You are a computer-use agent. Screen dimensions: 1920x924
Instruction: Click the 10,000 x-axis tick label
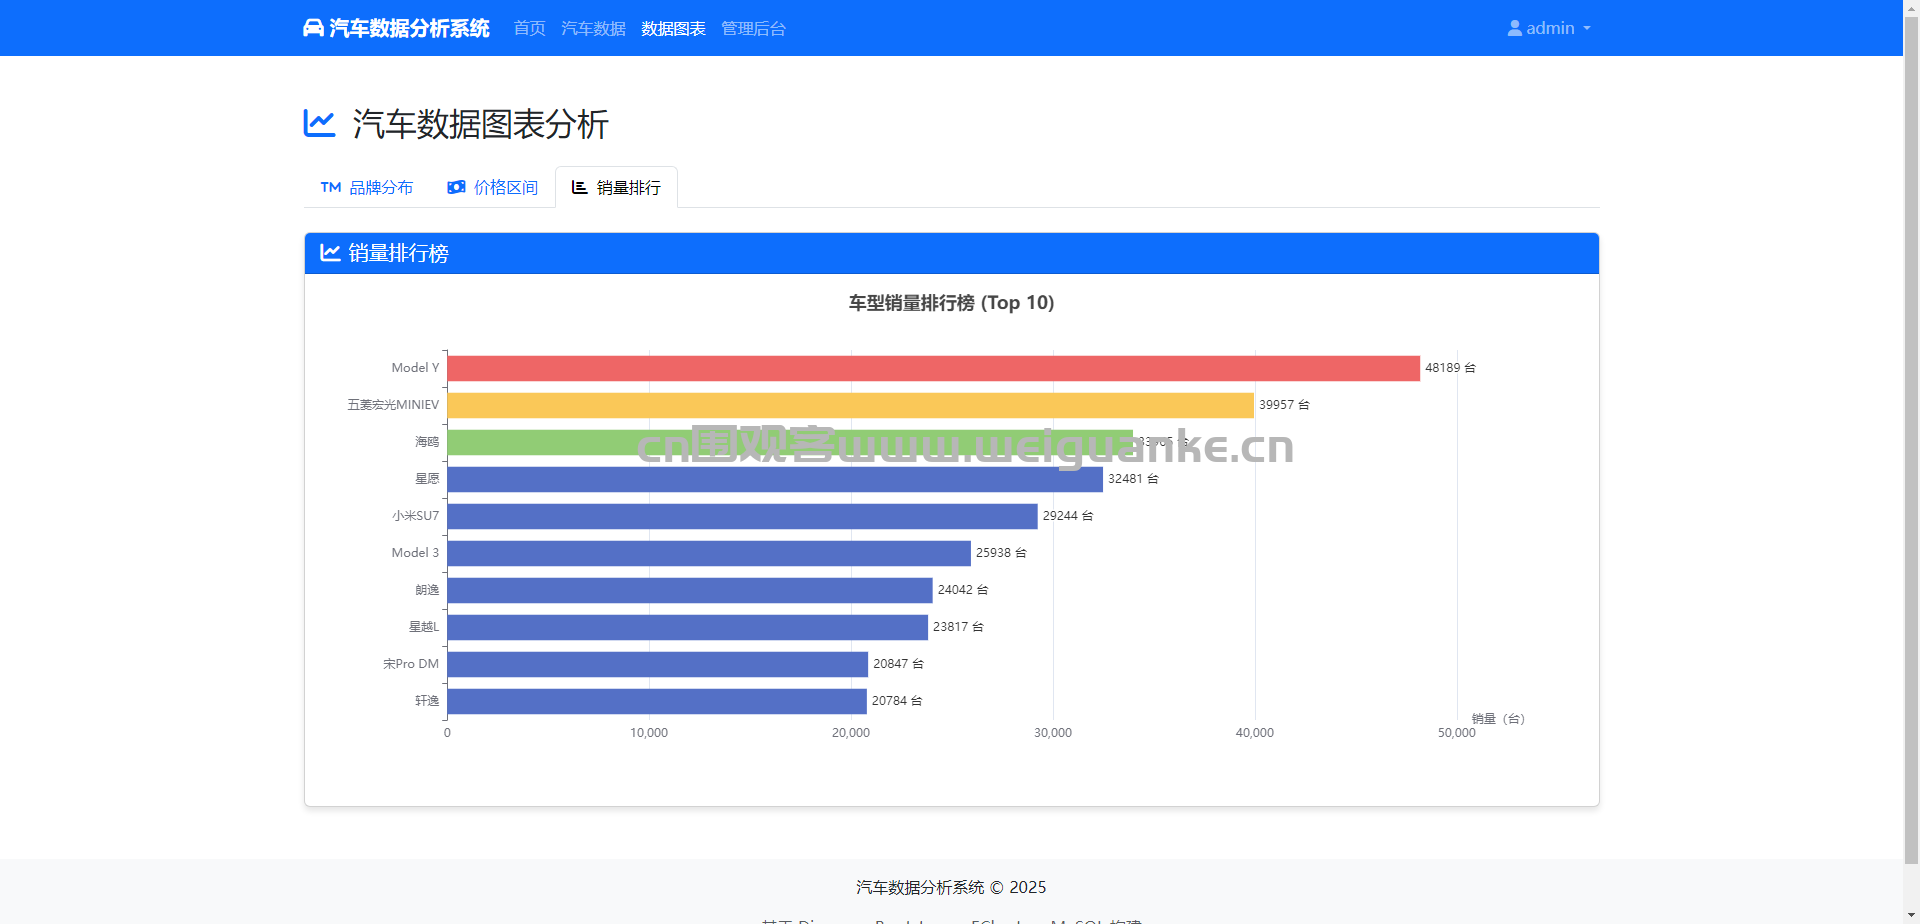649,733
